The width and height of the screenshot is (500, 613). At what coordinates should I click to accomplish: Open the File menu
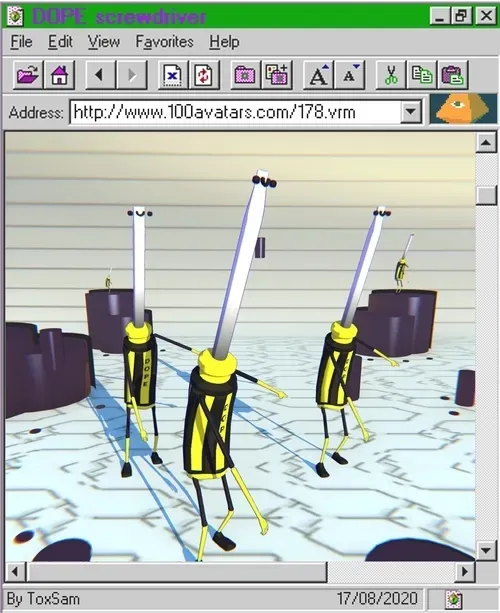point(22,41)
